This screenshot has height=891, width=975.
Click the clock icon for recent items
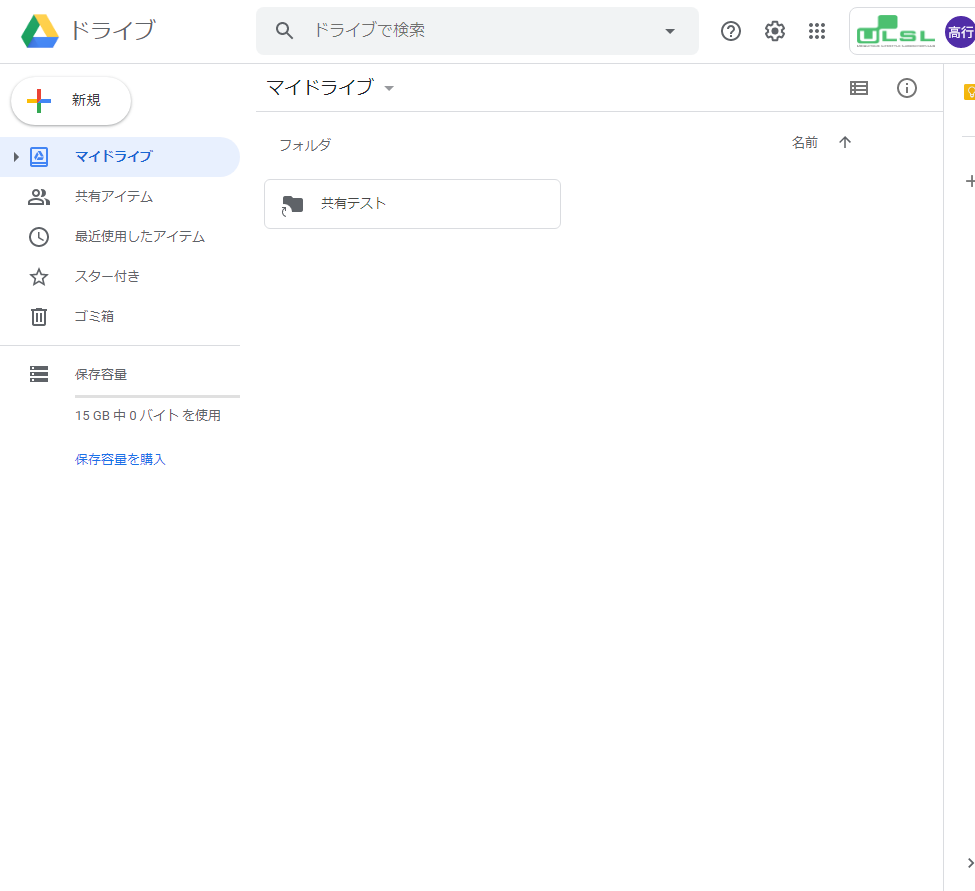pyautogui.click(x=39, y=237)
